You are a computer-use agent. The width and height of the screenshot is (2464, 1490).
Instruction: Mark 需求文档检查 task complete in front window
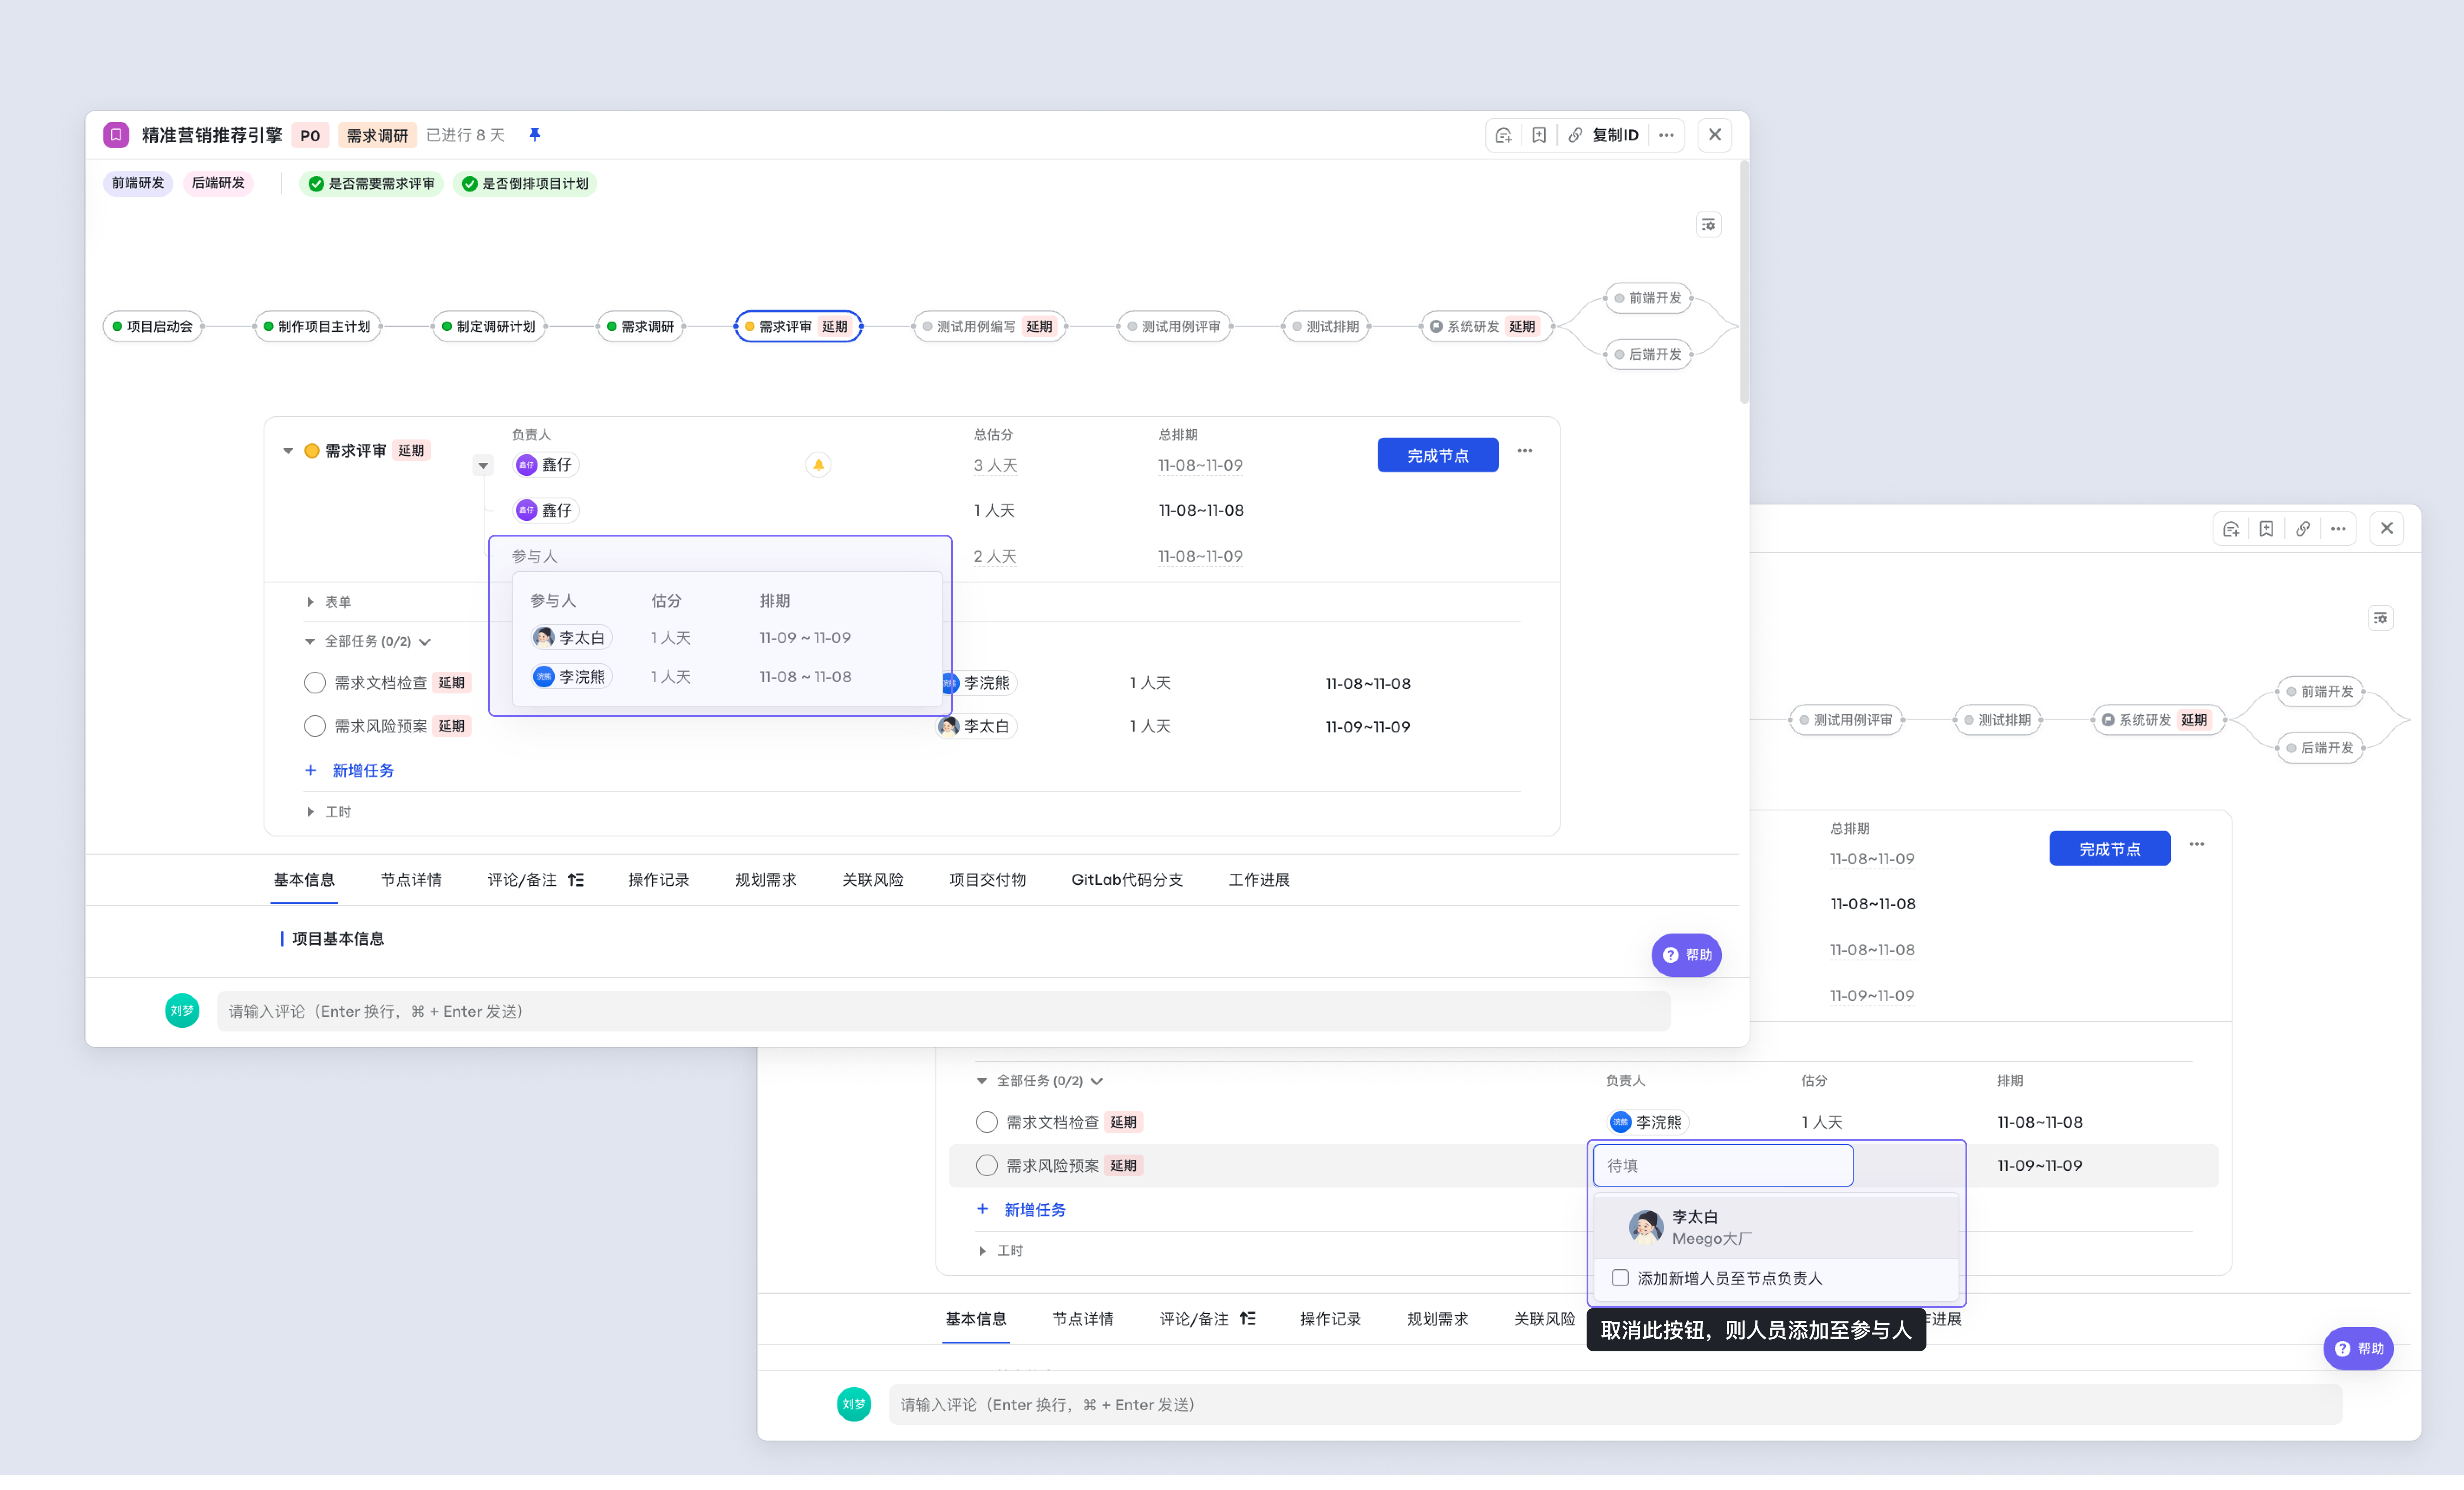[315, 683]
